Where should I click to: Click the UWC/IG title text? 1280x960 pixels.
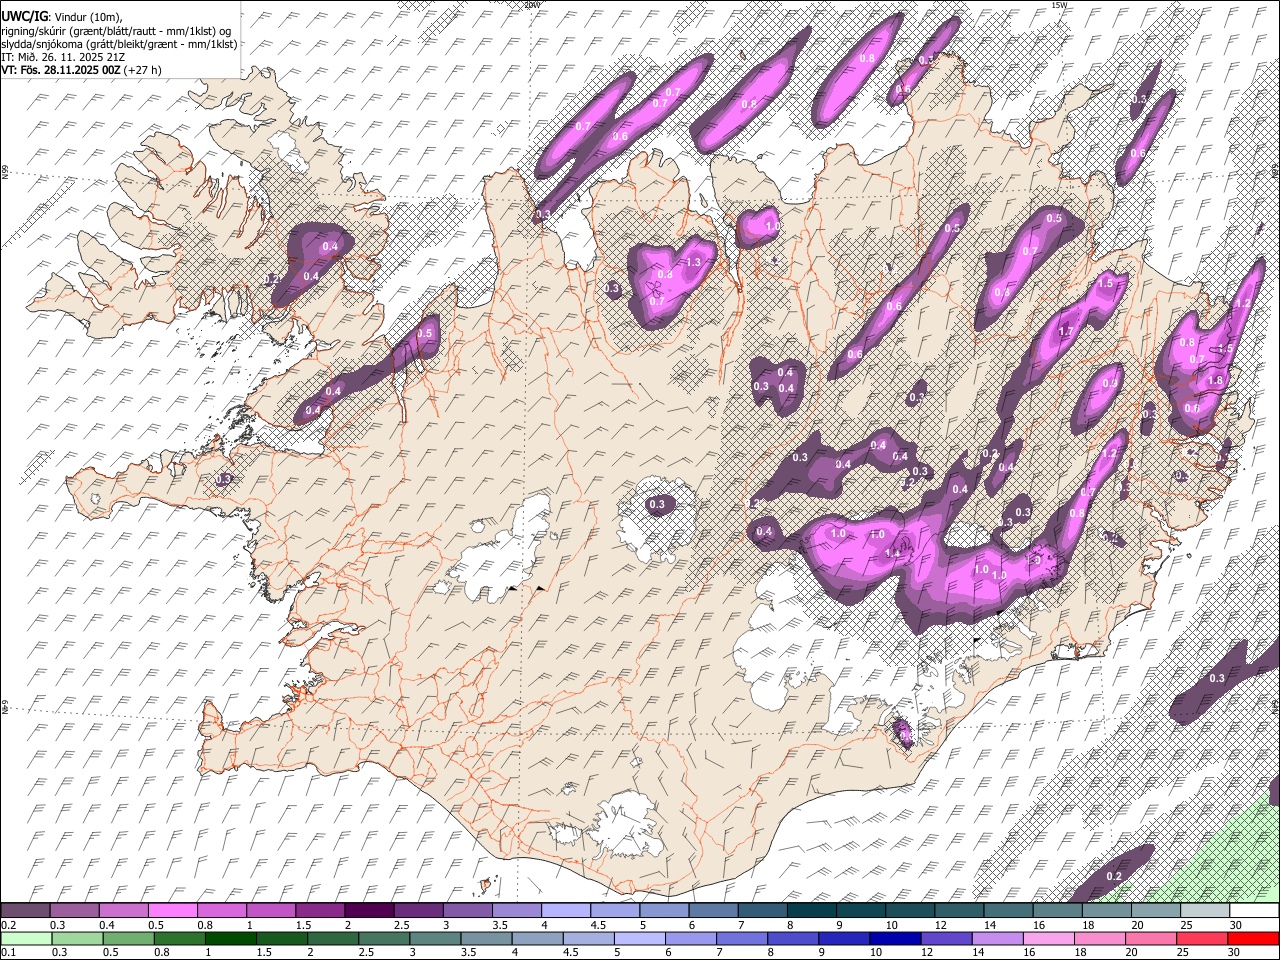coord(24,15)
